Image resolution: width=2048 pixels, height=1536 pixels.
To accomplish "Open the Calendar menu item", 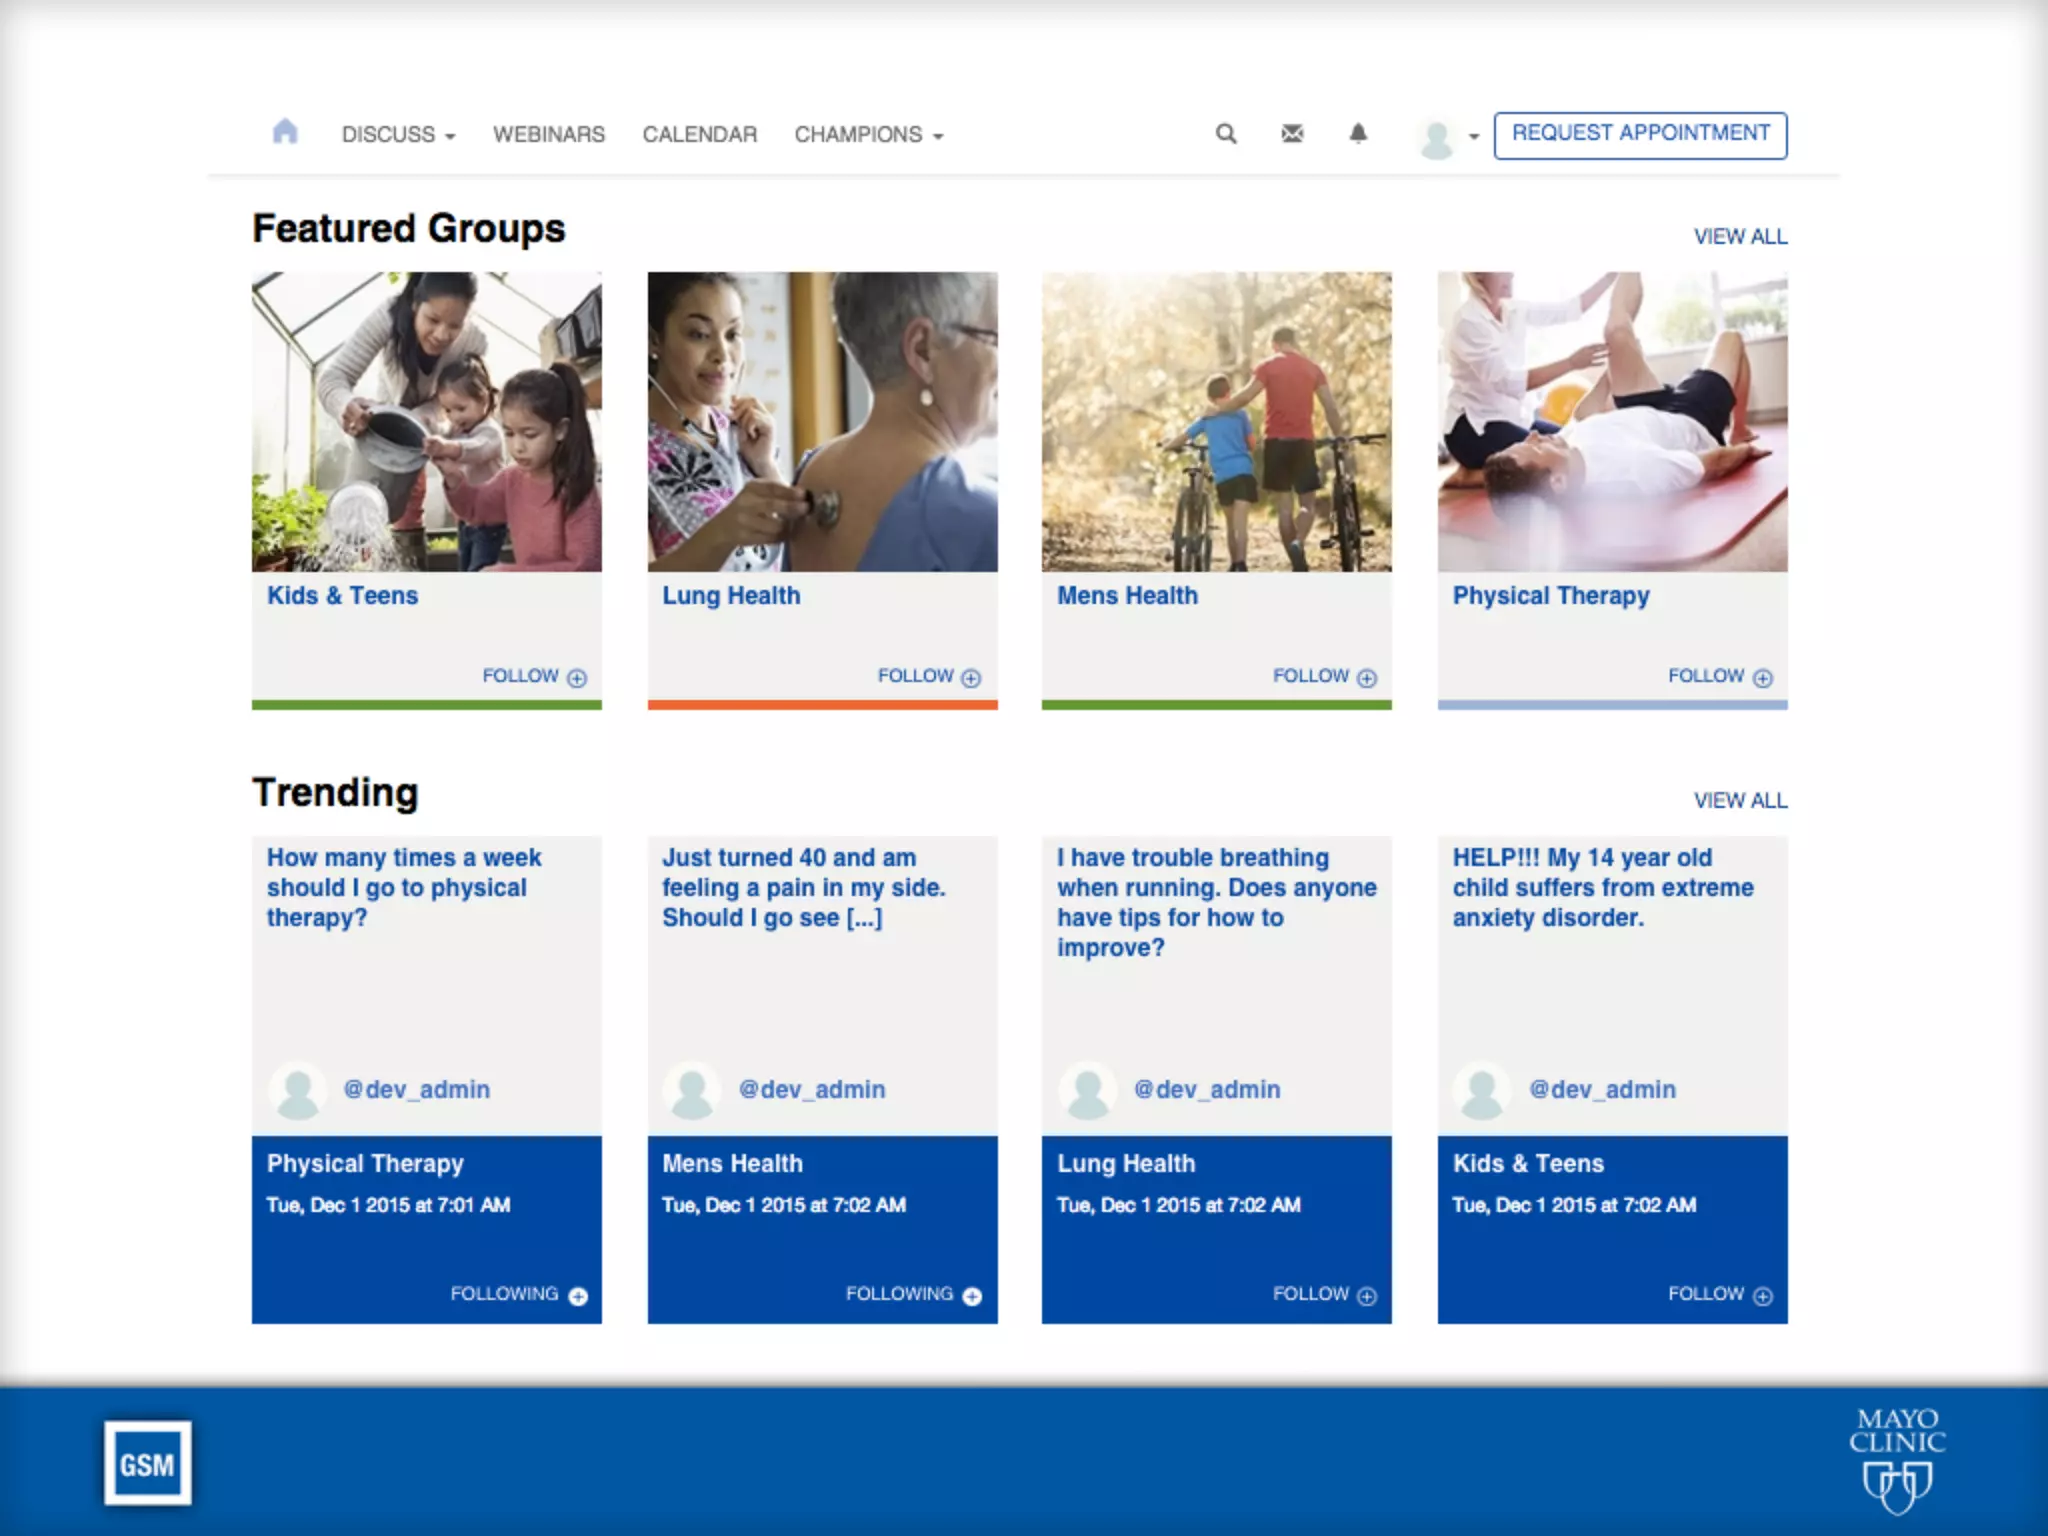I will [x=699, y=134].
